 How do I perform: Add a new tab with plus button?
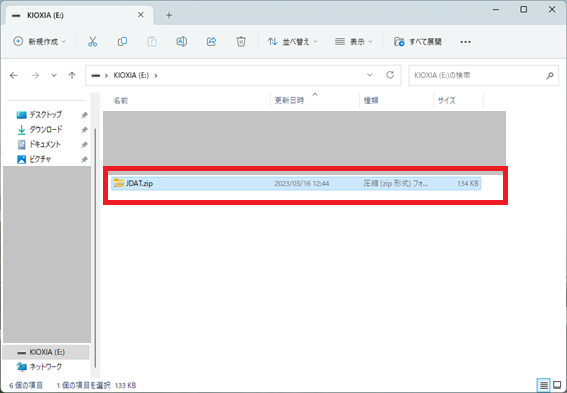169,15
